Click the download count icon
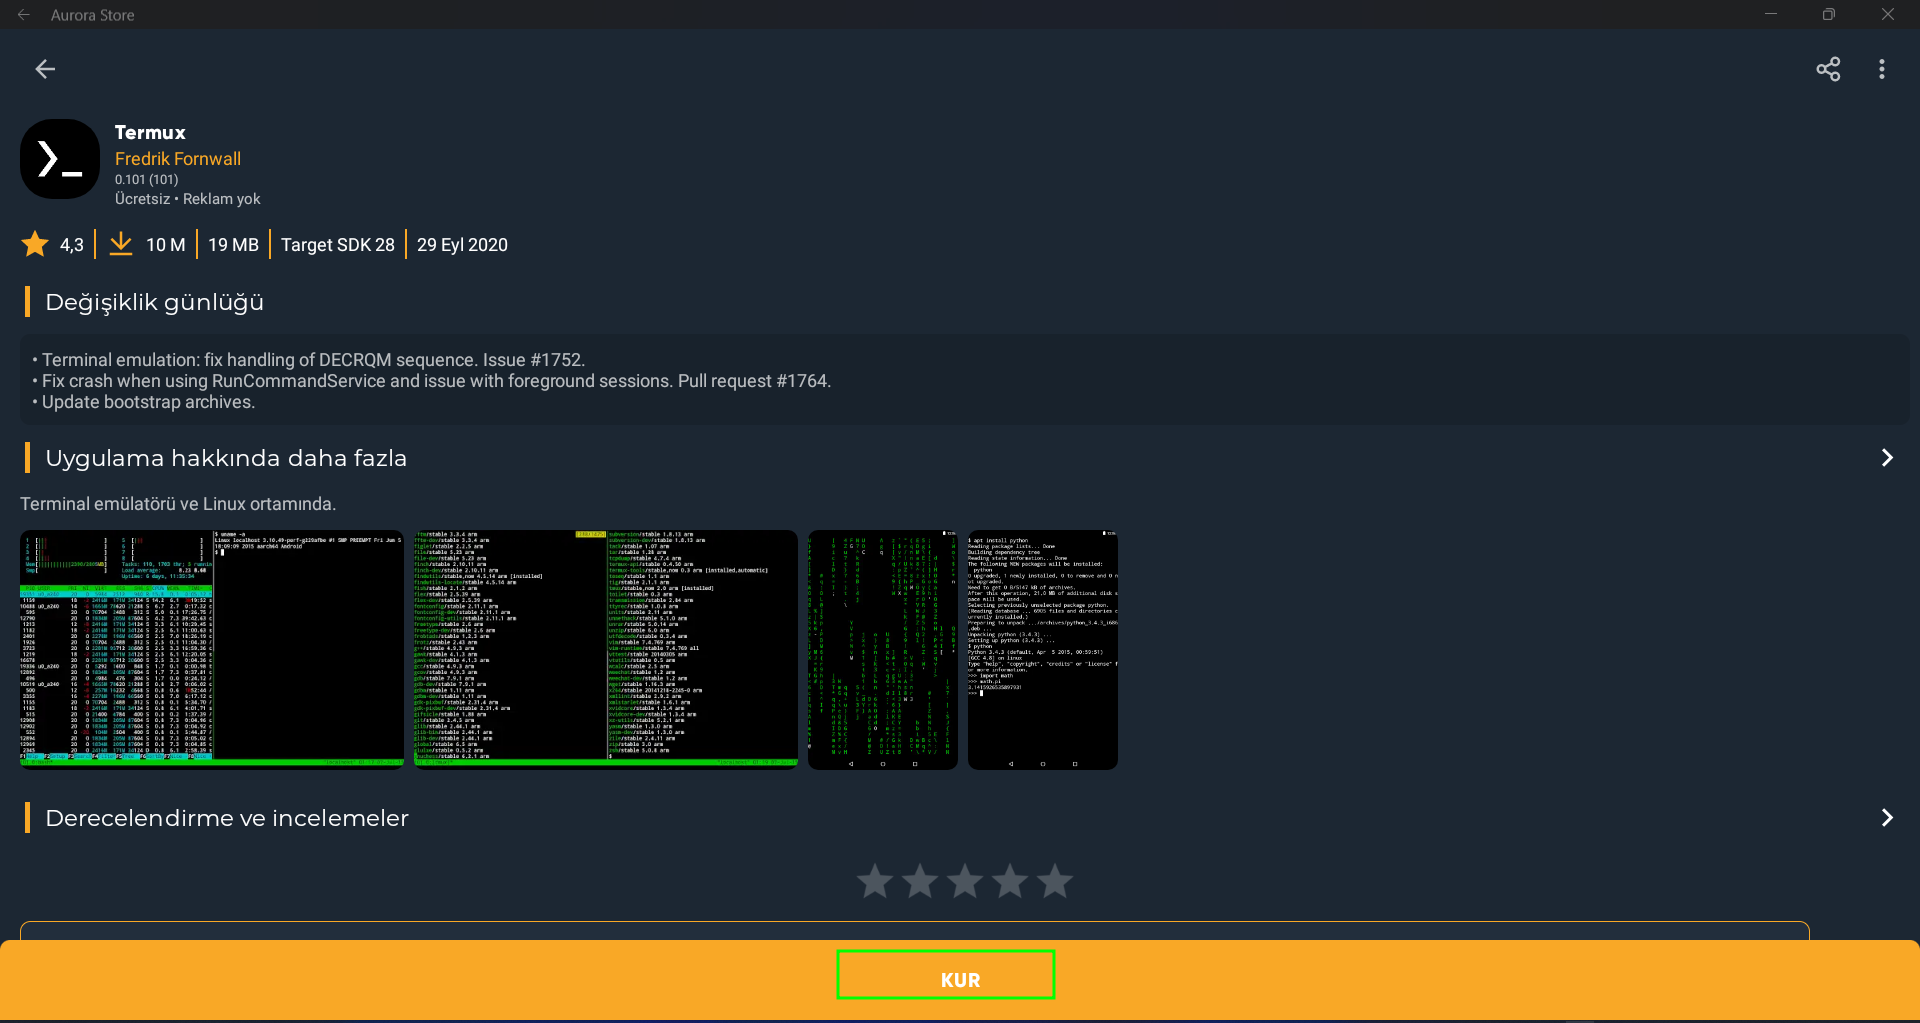The image size is (1920, 1023). point(121,244)
